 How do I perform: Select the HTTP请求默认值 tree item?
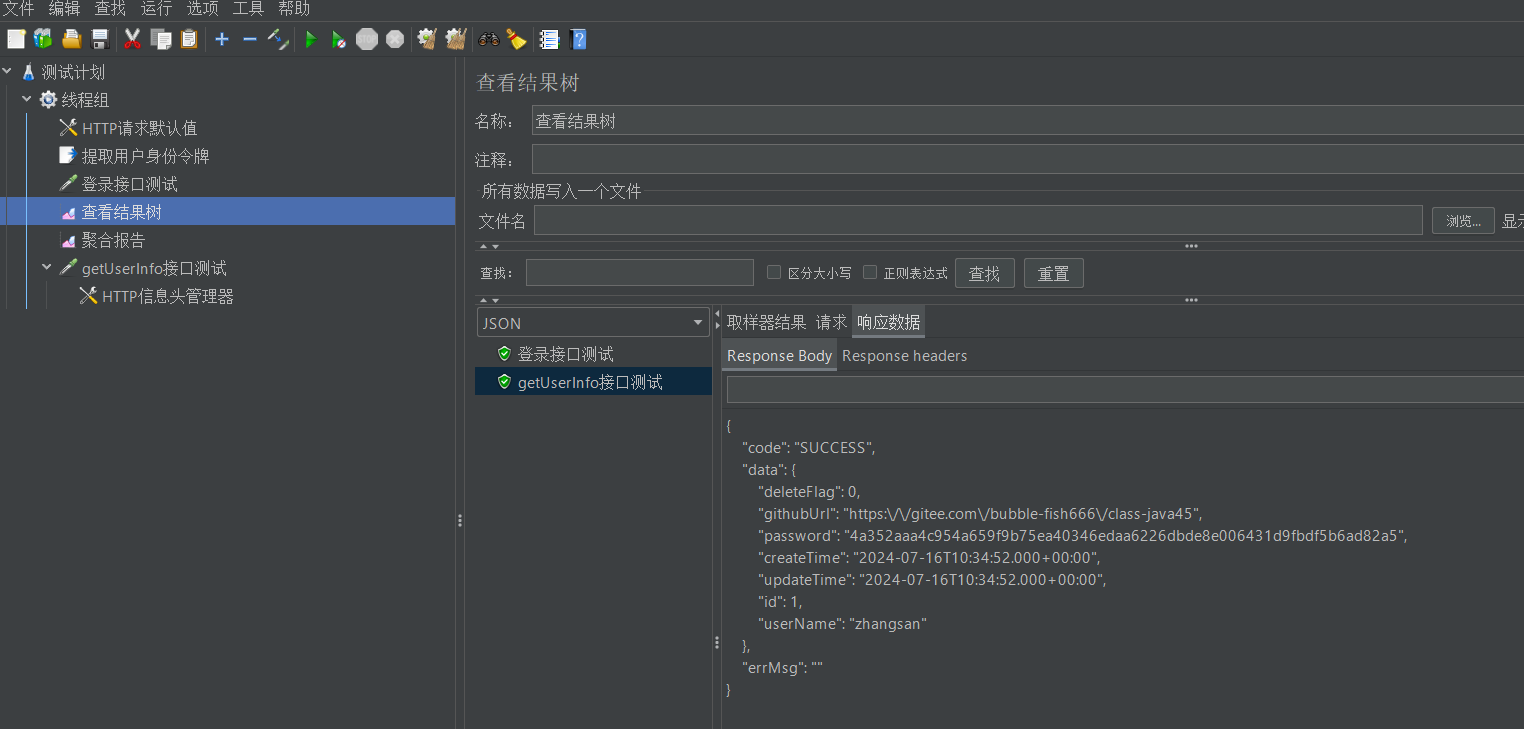(x=139, y=128)
